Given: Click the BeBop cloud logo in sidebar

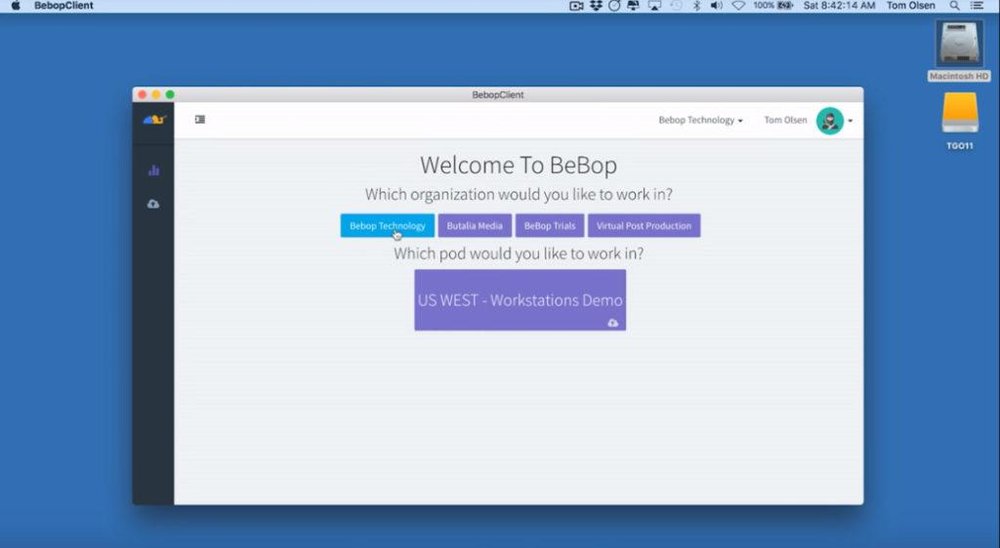Looking at the screenshot, I should [154, 119].
